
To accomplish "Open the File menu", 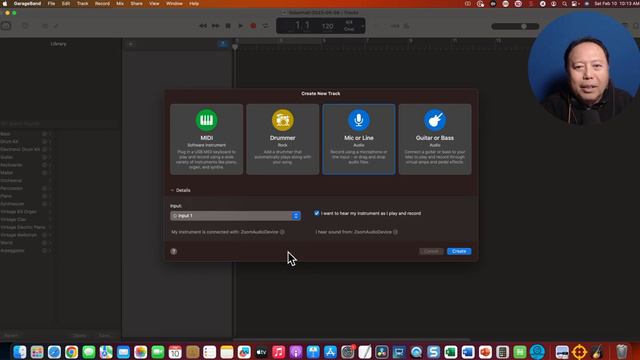I will click(51, 4).
